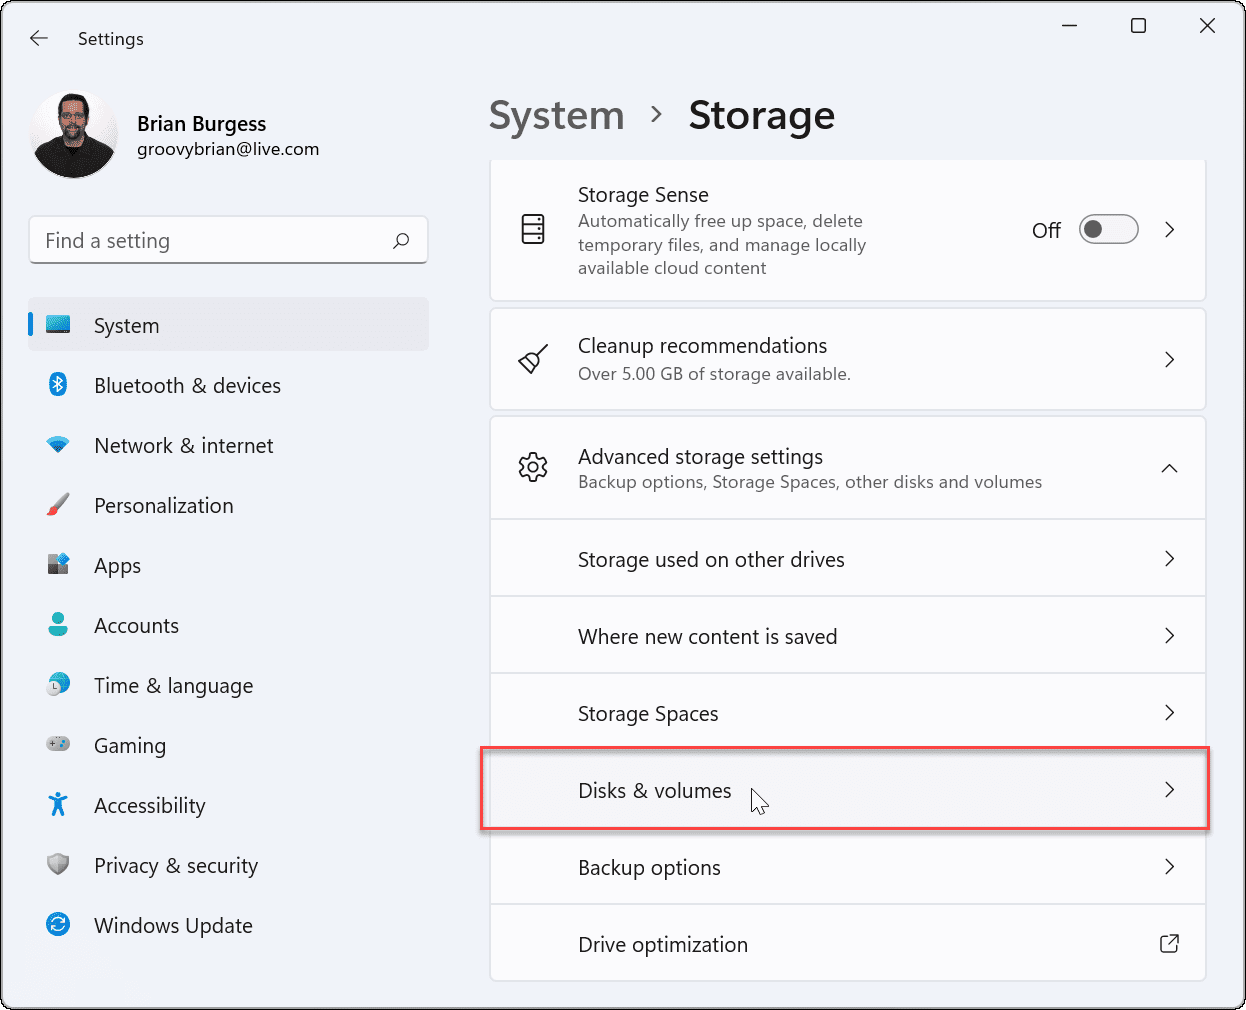Select the Bluetooth & devices icon
The height and width of the screenshot is (1010, 1246).
(58, 385)
